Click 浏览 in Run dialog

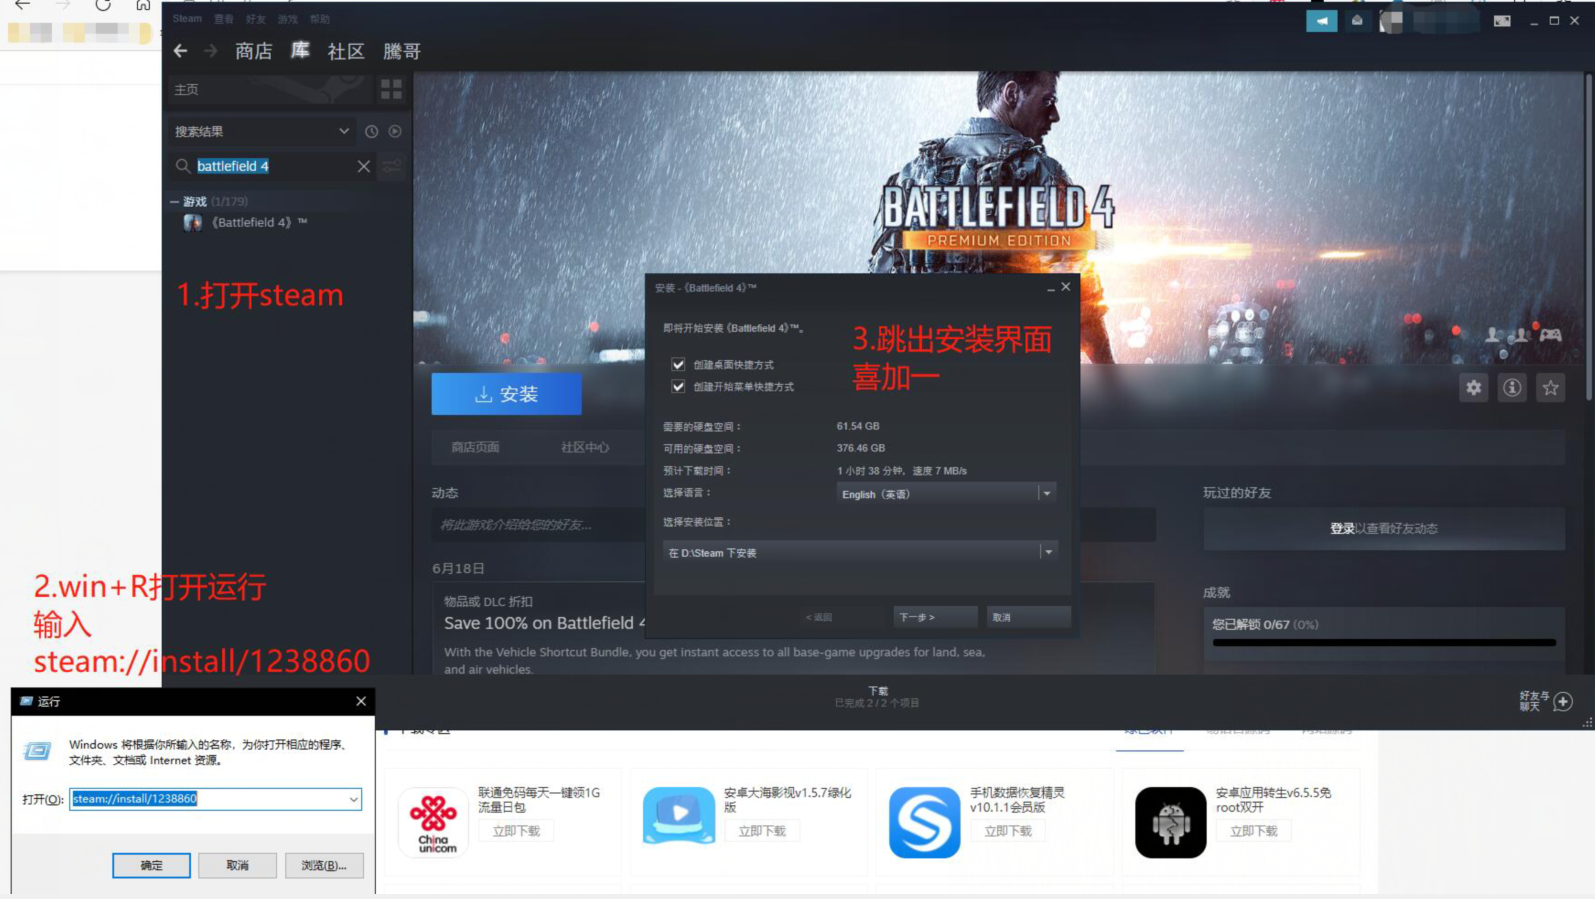tap(324, 865)
